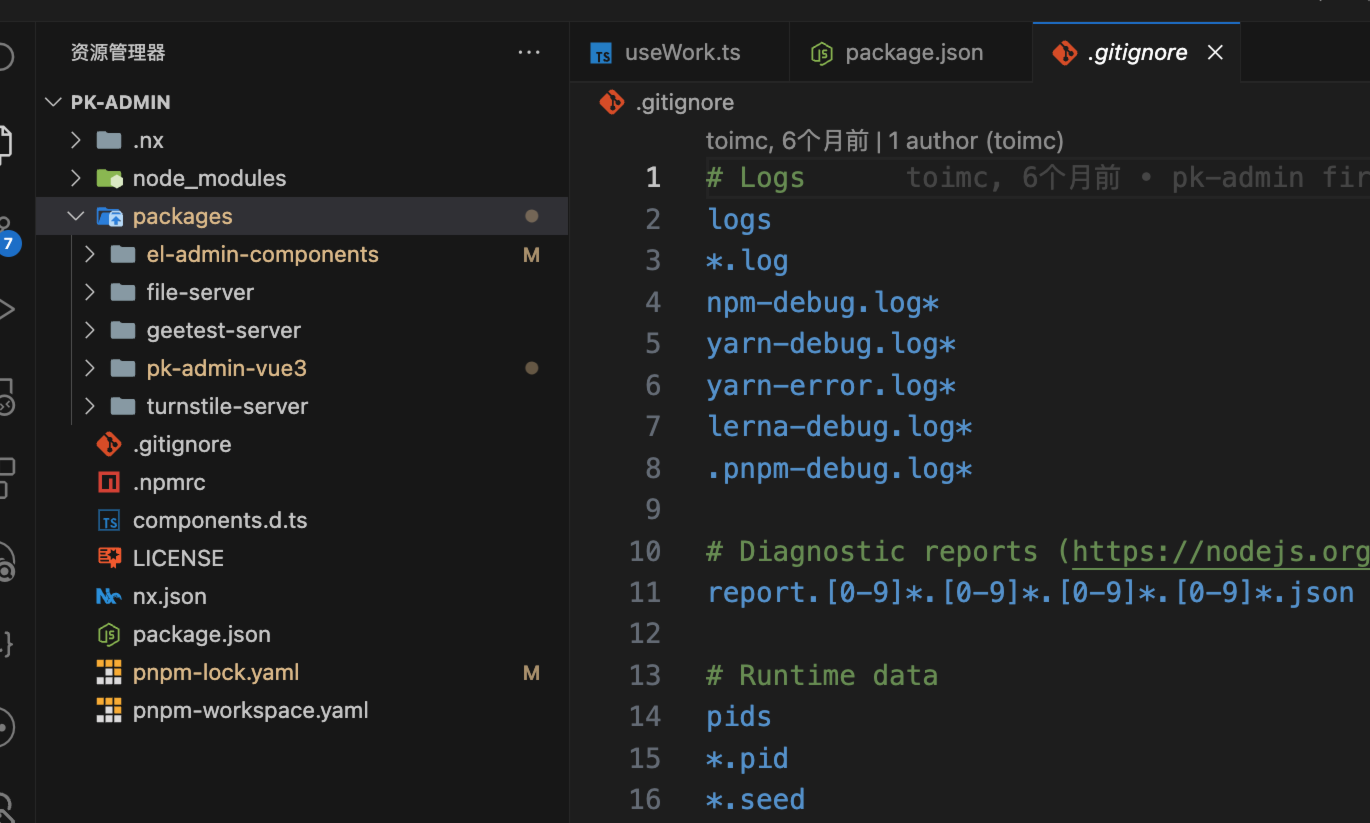The height and width of the screenshot is (823, 1370).
Task: Switch to the package.json editor tab
Action: click(913, 53)
